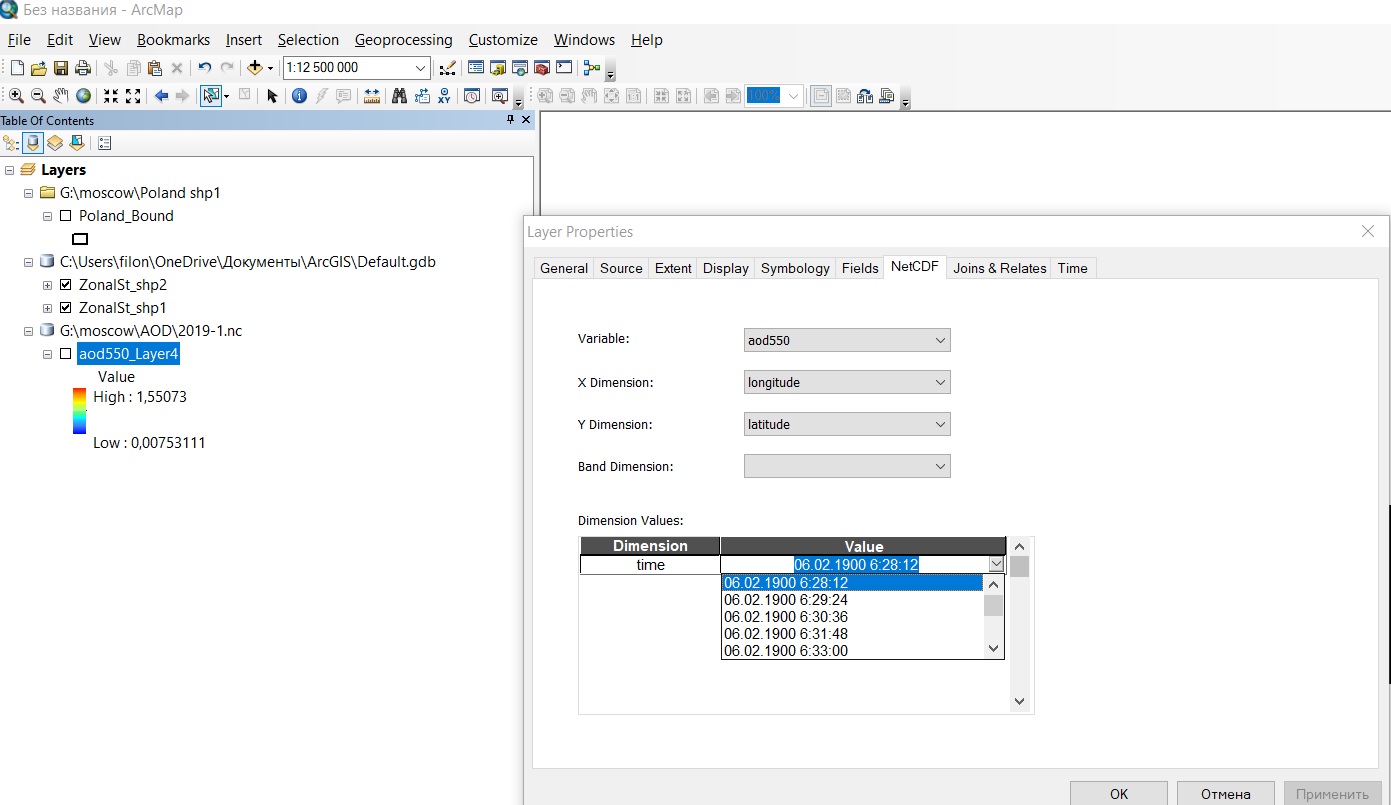The width and height of the screenshot is (1391, 805).
Task: Click the Full Extent globe icon
Action: (83, 96)
